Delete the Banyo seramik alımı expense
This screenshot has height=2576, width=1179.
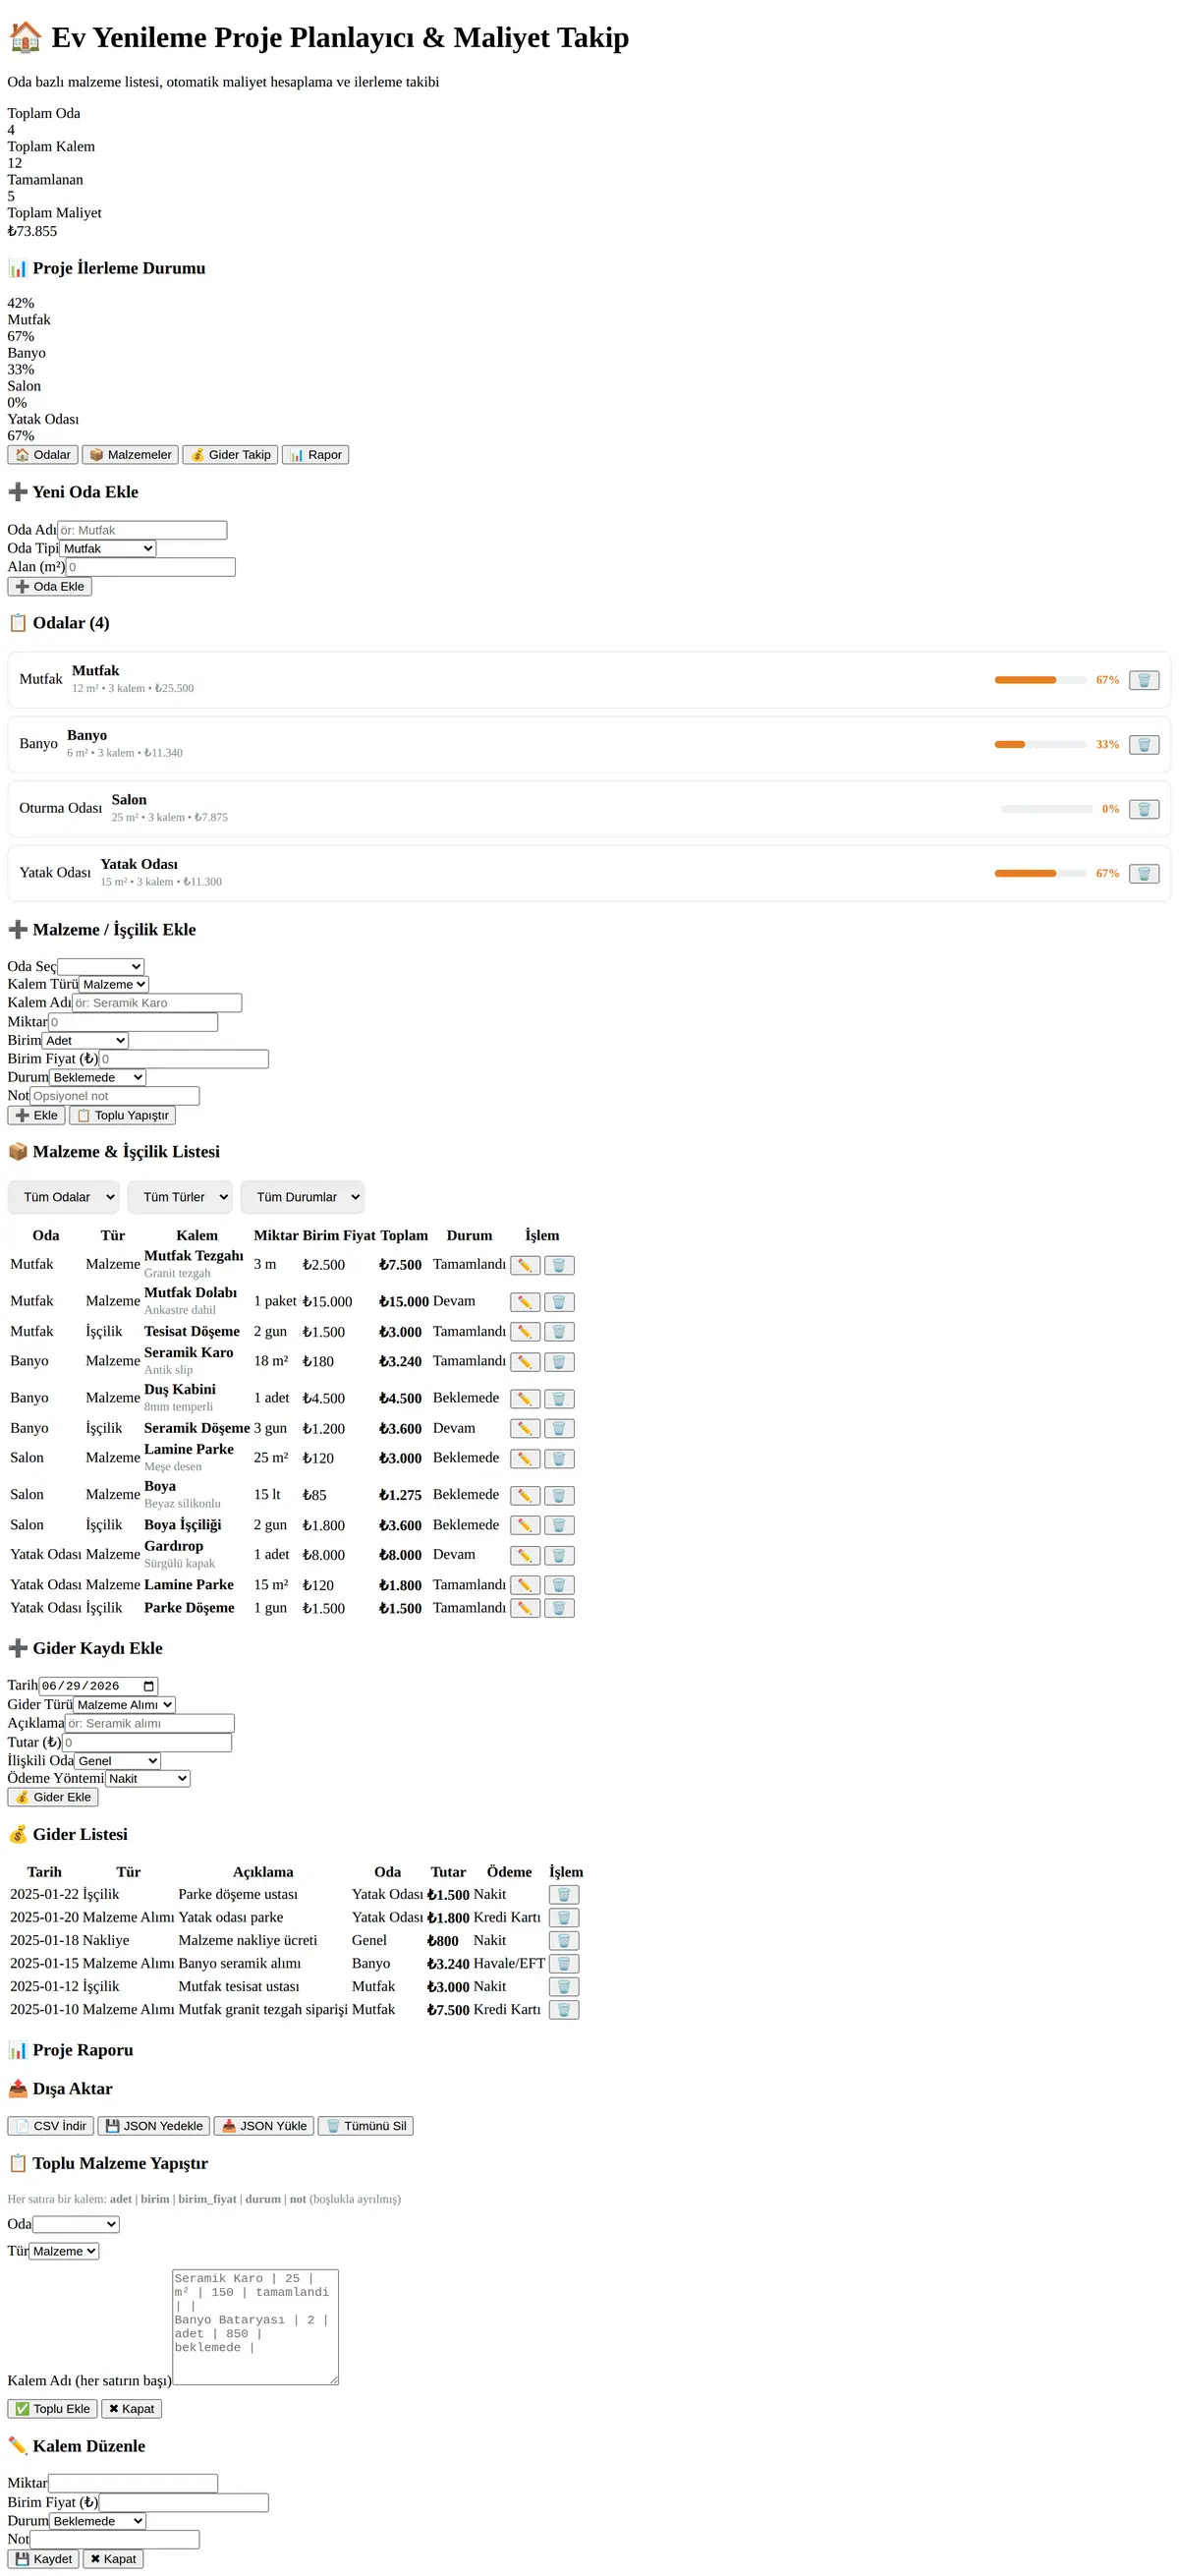pos(564,1964)
